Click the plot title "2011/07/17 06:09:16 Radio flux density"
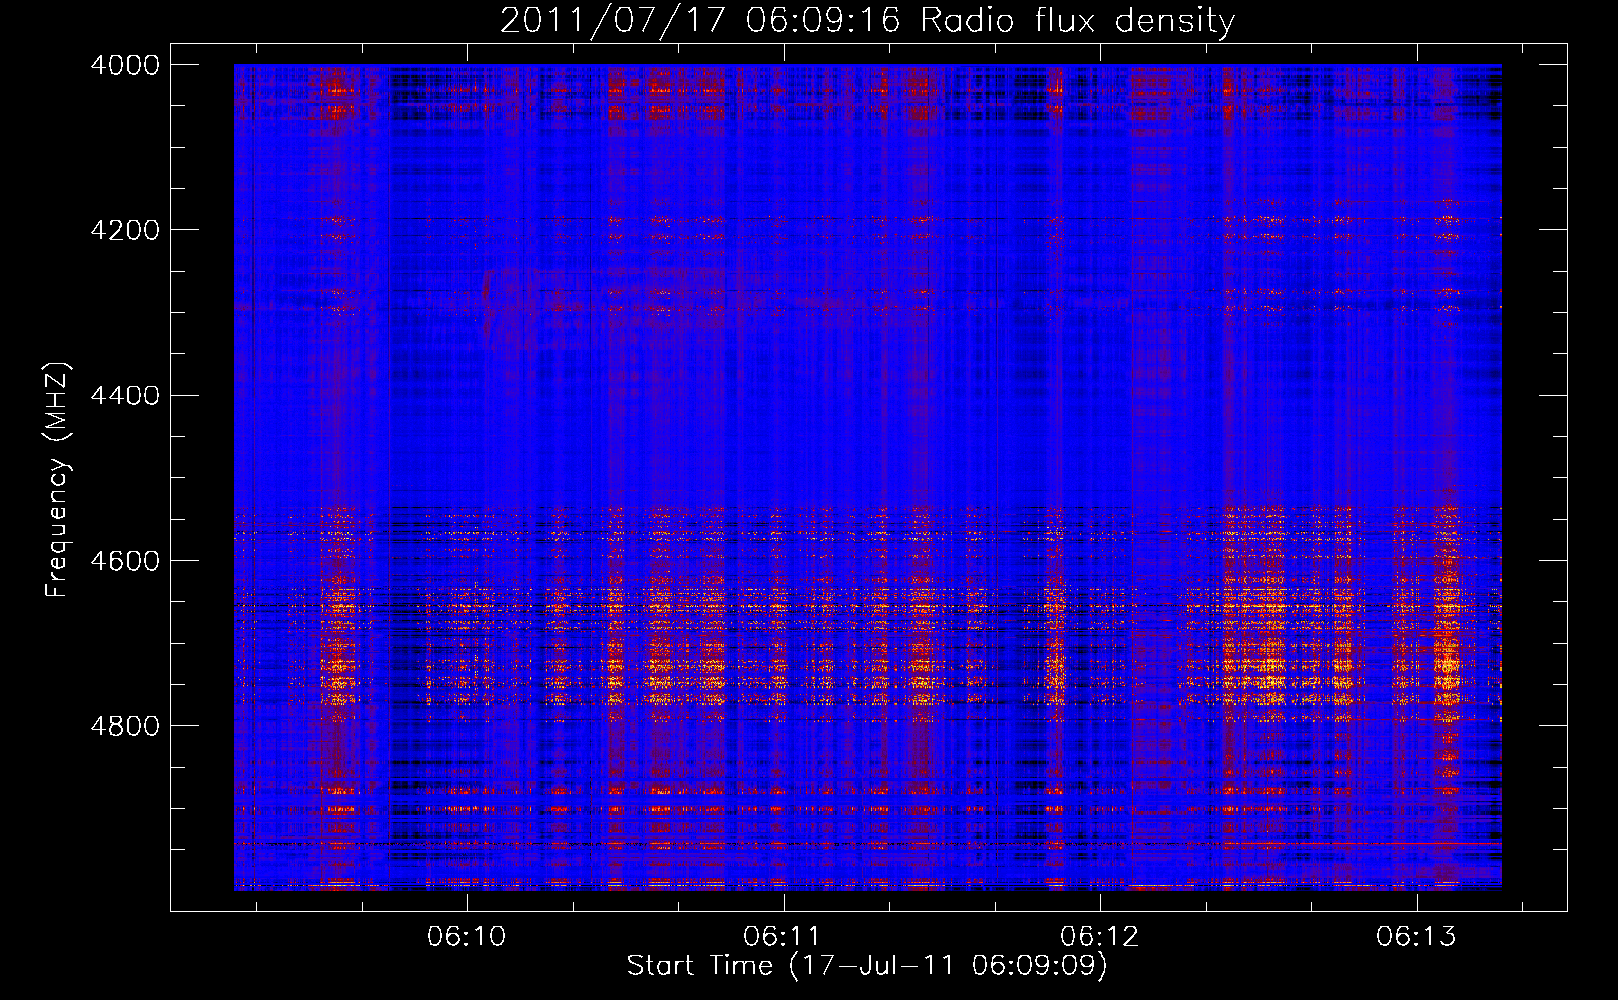 867,21
